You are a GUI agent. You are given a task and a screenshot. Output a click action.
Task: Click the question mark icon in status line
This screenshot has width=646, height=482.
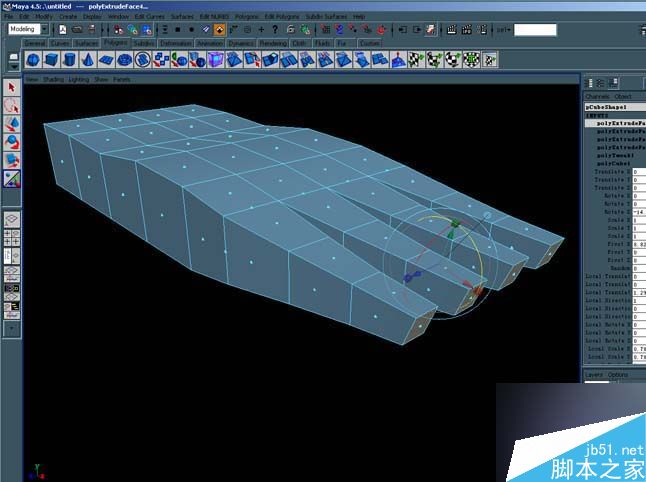[x=275, y=29]
